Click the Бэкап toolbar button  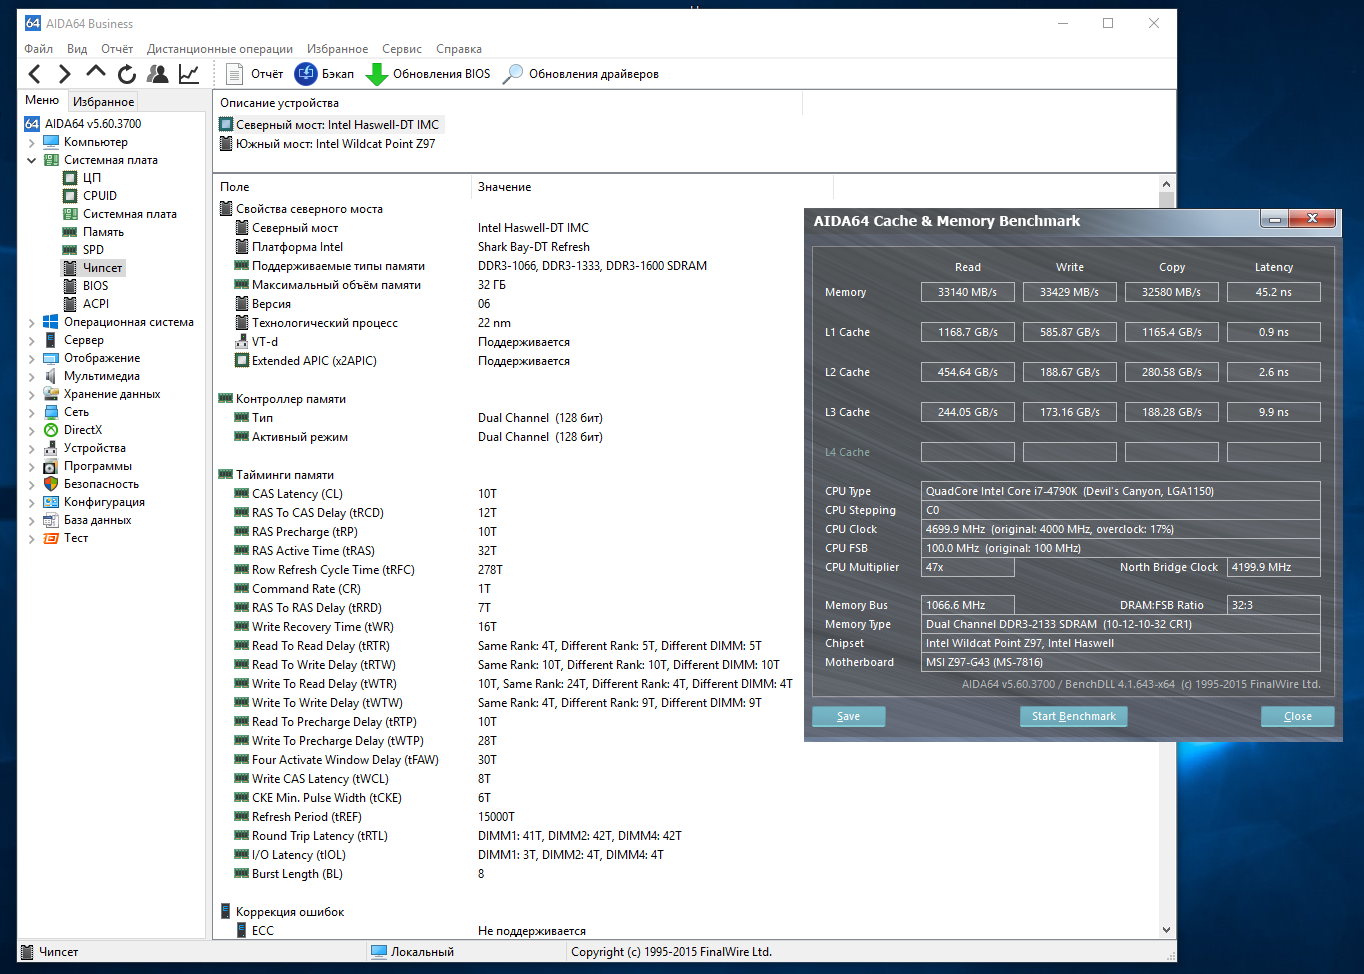coord(325,74)
